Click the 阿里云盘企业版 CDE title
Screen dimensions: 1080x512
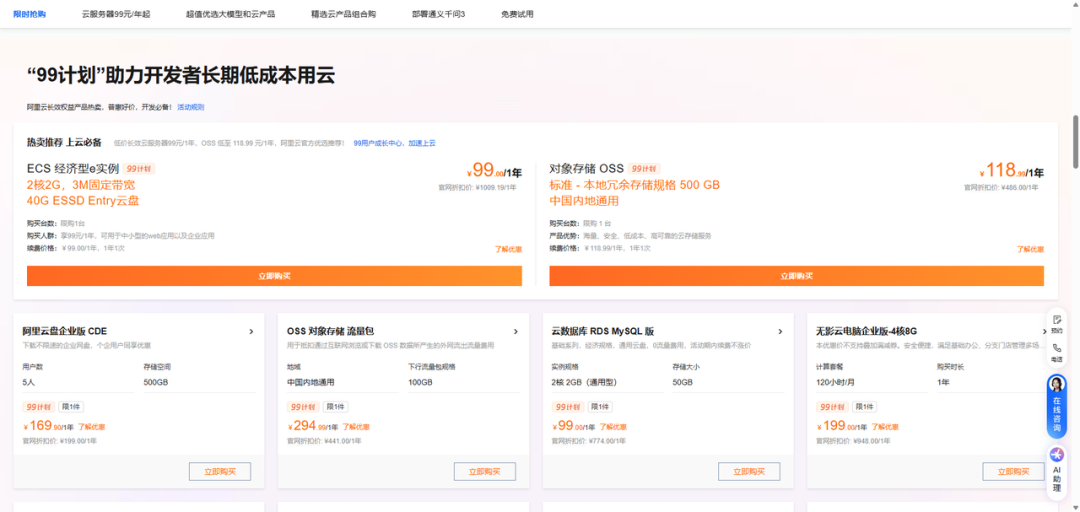coord(65,331)
